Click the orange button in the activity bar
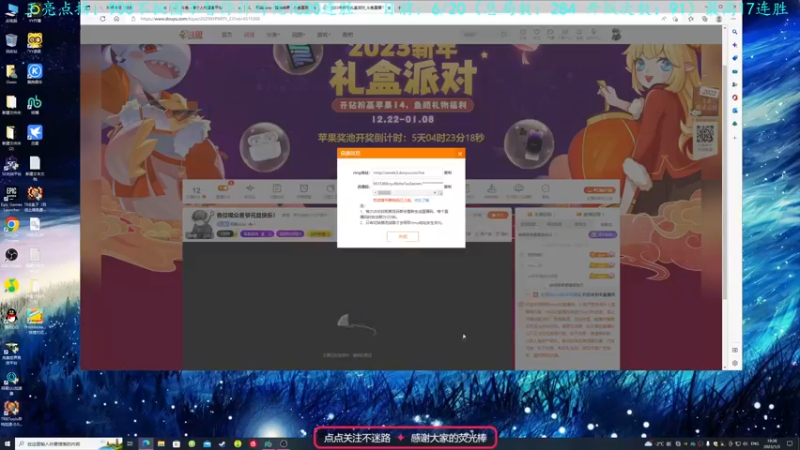 click(599, 190)
